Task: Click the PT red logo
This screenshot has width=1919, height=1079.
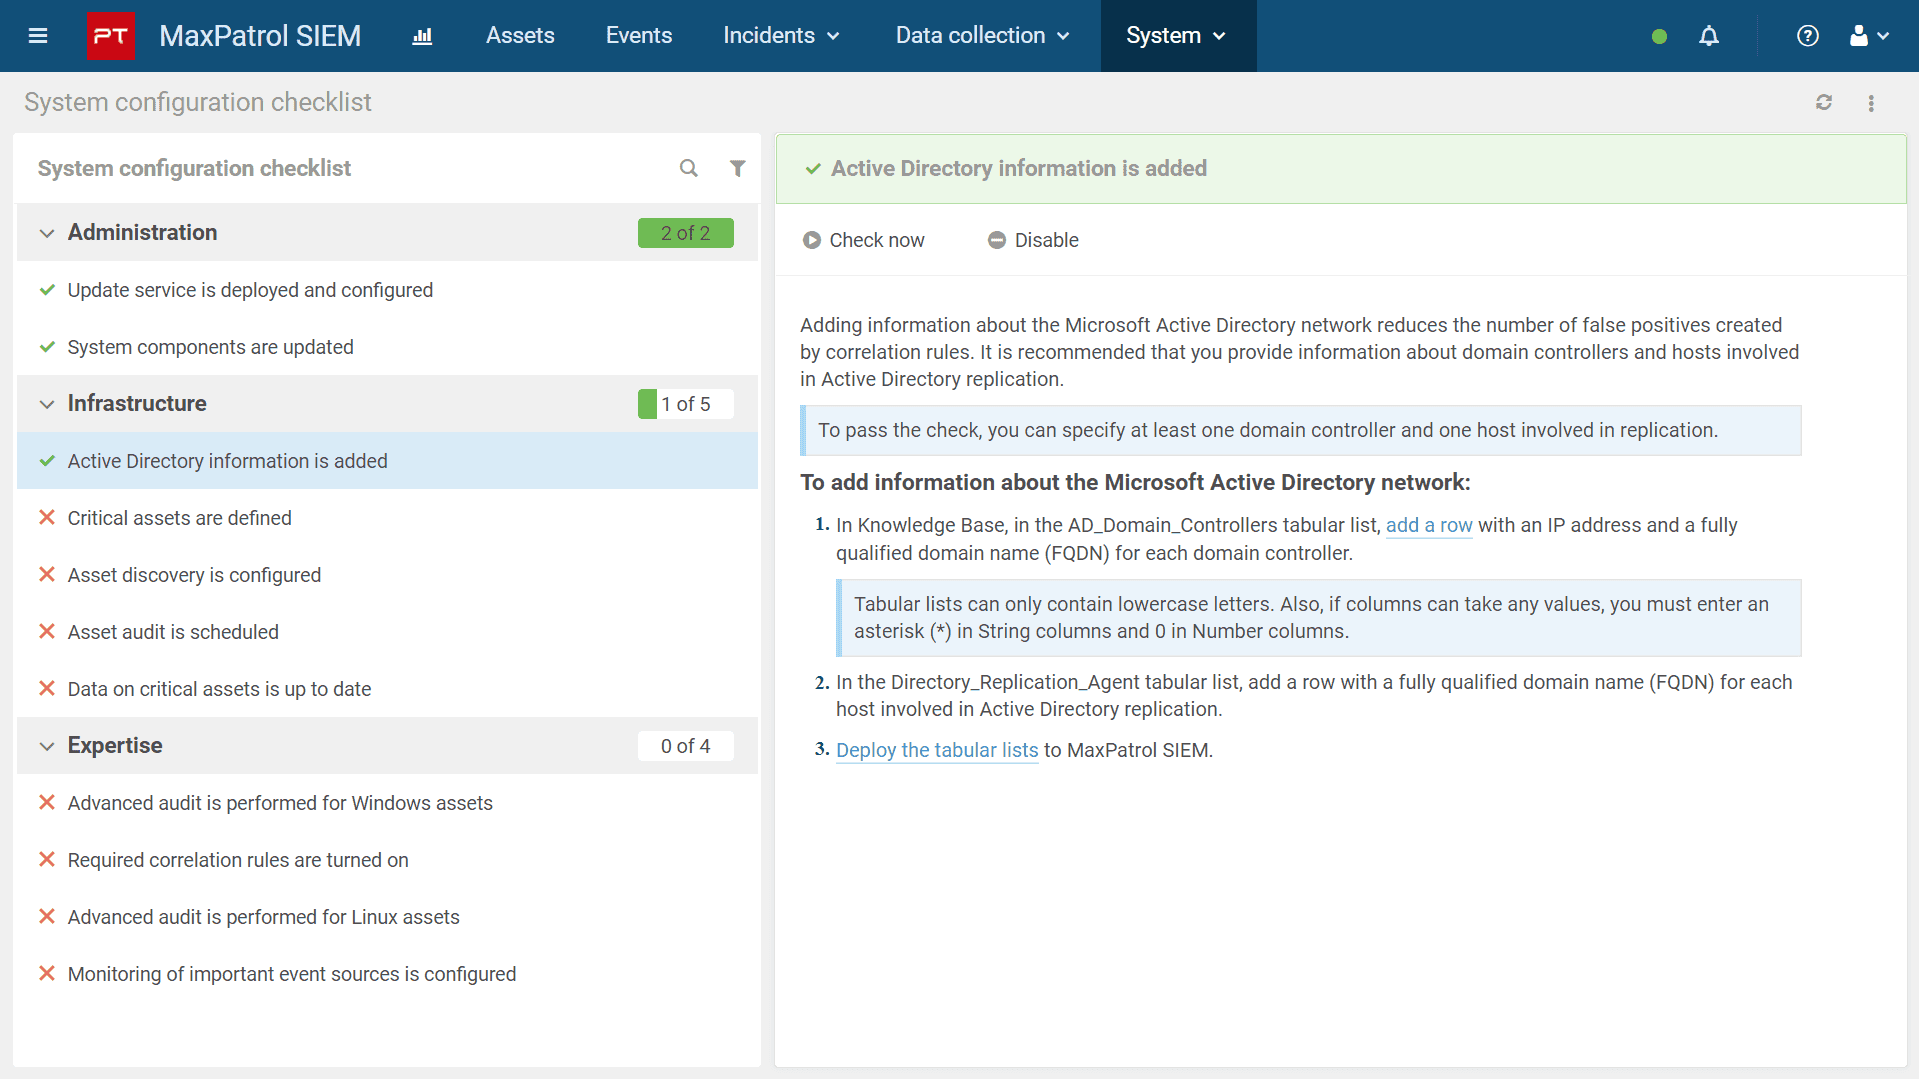Action: coord(111,36)
